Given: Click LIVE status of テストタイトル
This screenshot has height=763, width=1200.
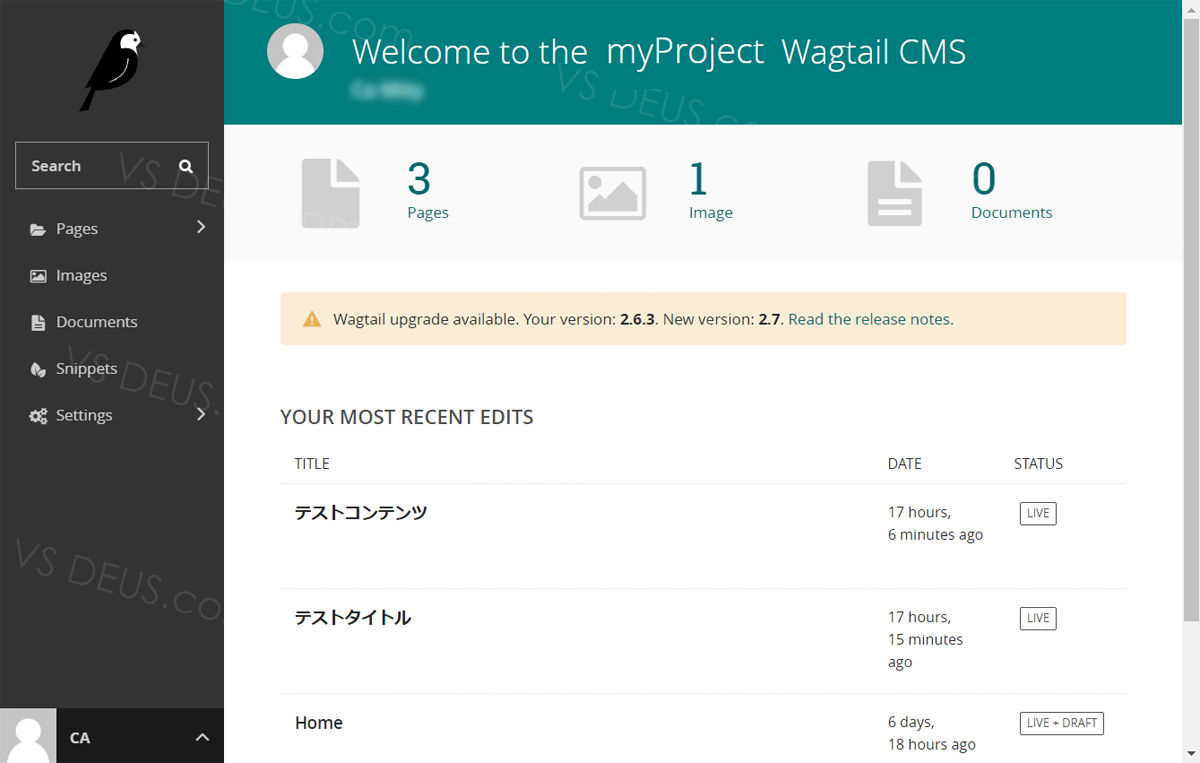Looking at the screenshot, I should 1038,618.
